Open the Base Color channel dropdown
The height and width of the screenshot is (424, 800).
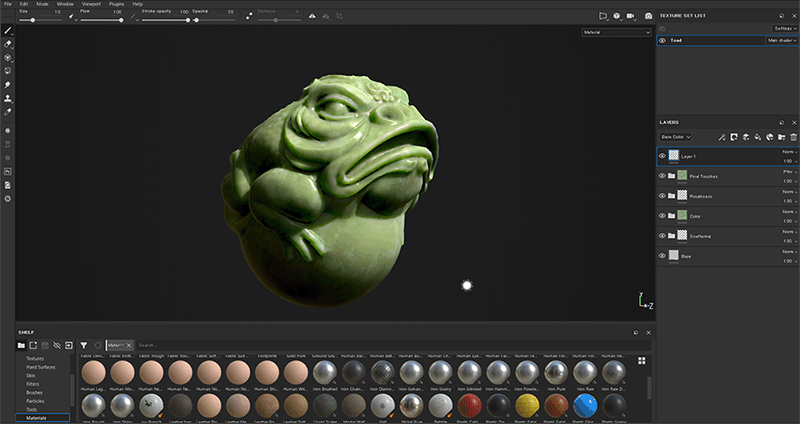click(676, 136)
